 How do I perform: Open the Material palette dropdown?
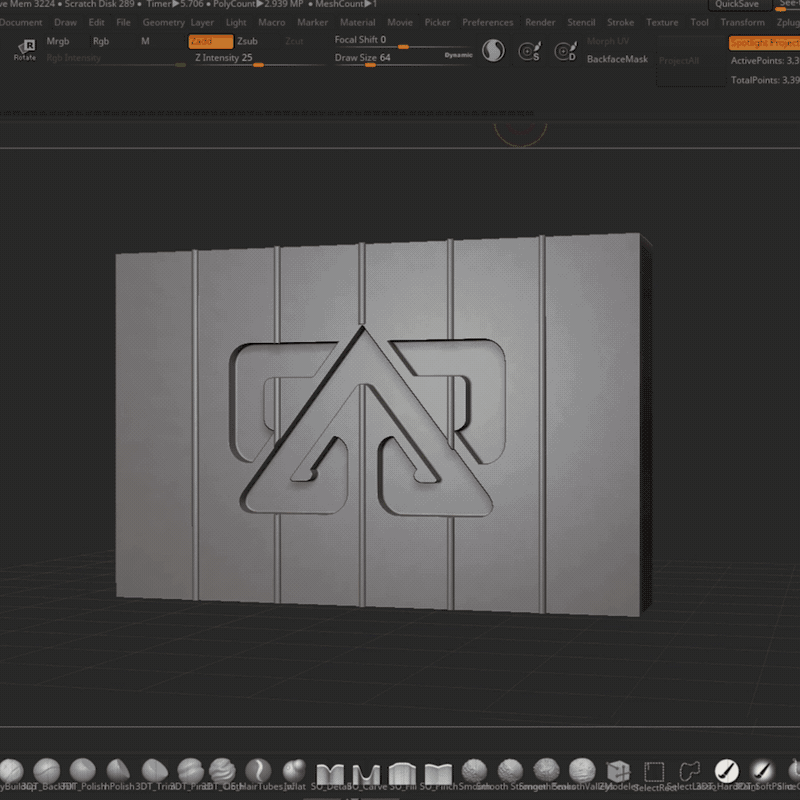(x=357, y=22)
